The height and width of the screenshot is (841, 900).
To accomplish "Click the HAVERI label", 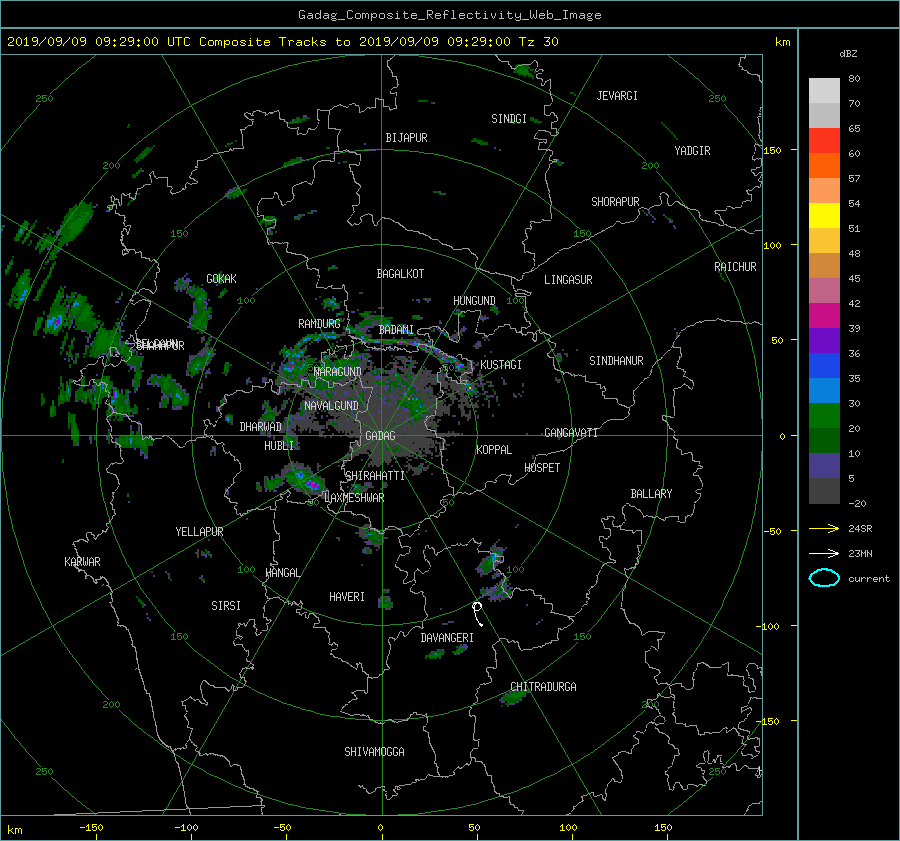I will 347,597.
